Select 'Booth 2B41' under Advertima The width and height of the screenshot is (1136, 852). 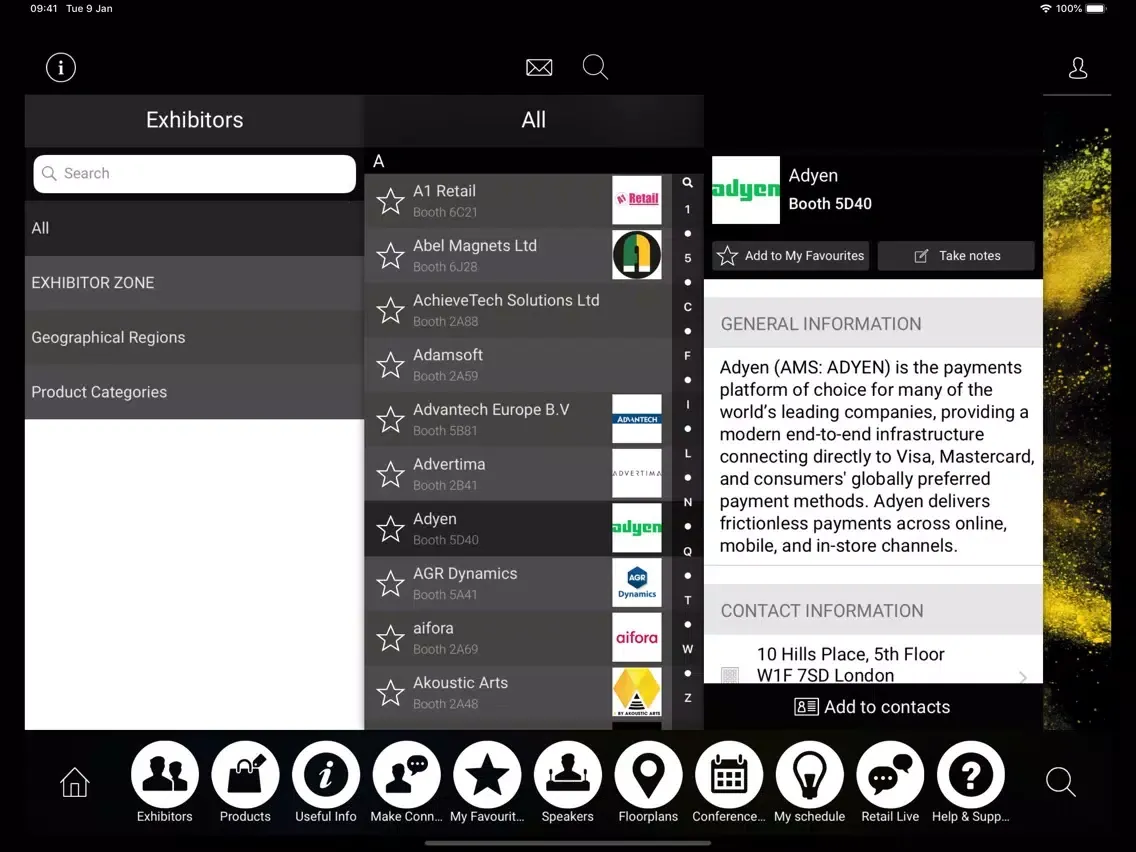click(445, 485)
